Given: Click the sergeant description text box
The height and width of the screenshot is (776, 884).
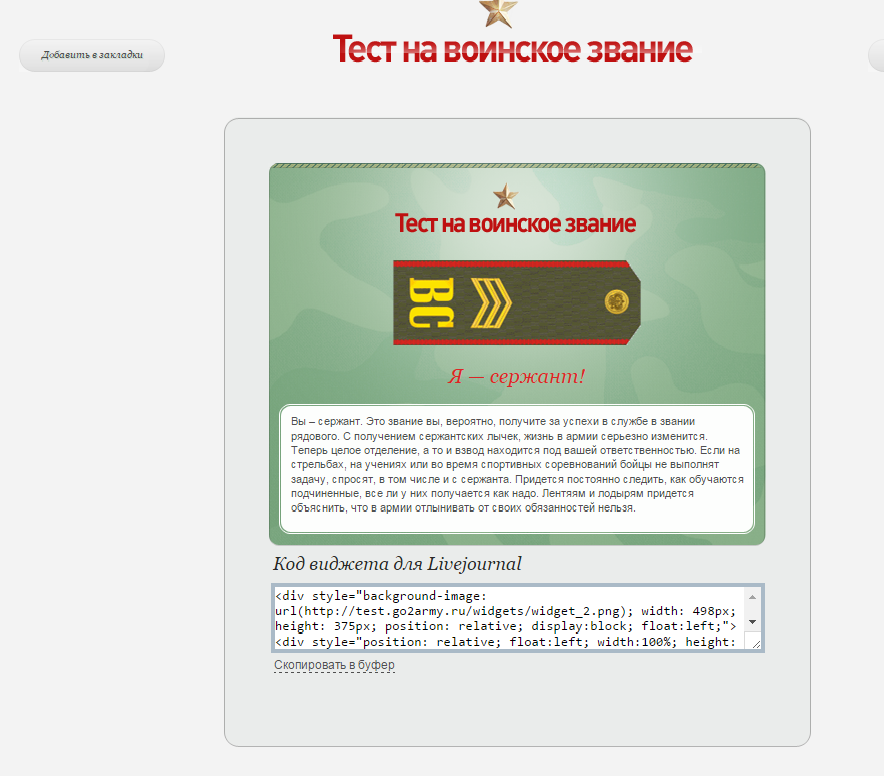Looking at the screenshot, I should coord(516,468).
